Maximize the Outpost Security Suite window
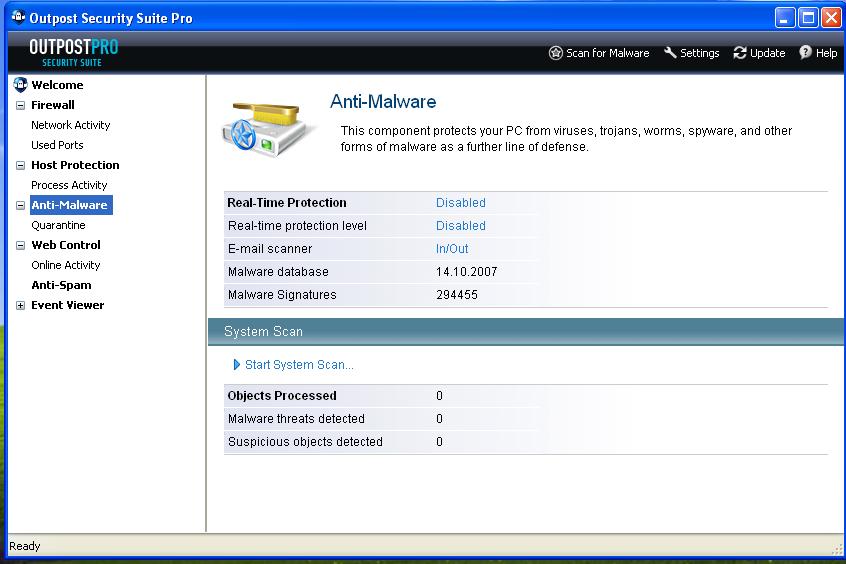846x564 pixels. click(808, 18)
